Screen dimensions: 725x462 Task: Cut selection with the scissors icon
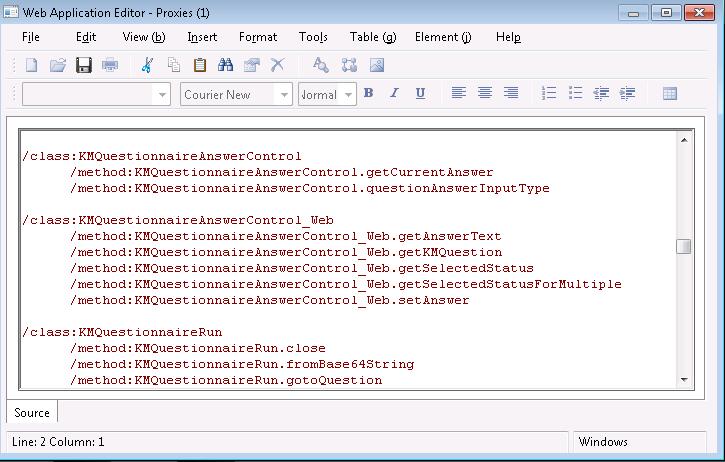point(147,65)
